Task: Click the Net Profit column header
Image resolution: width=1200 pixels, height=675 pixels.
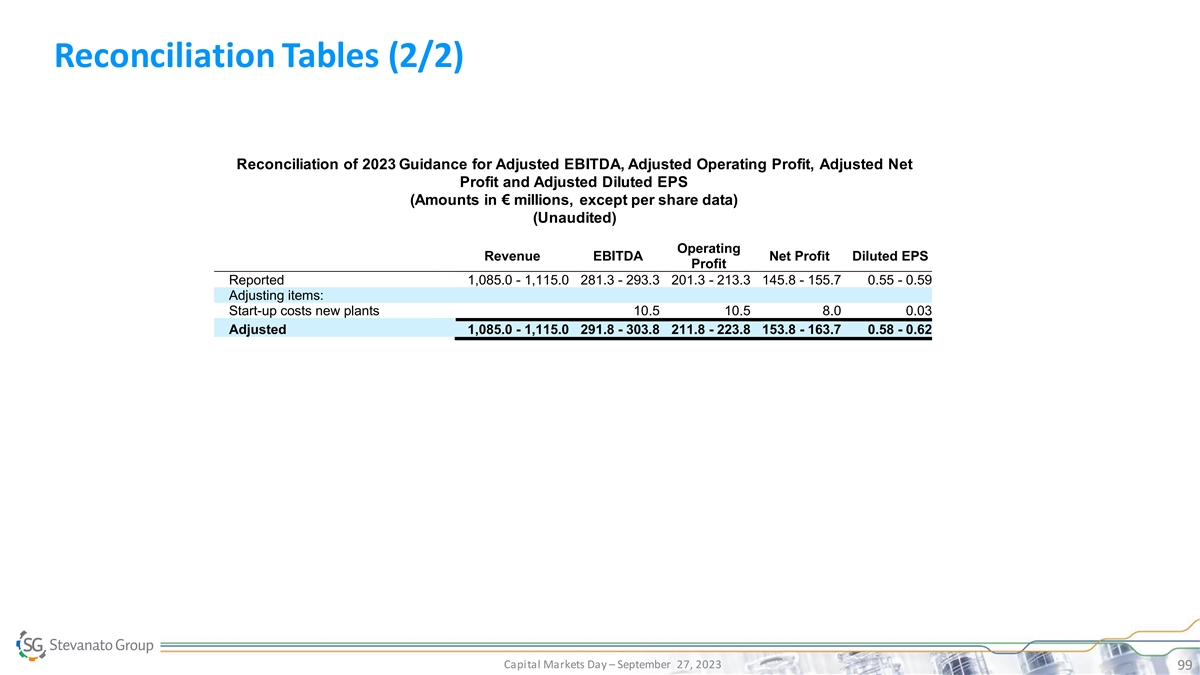Action: coord(797,256)
